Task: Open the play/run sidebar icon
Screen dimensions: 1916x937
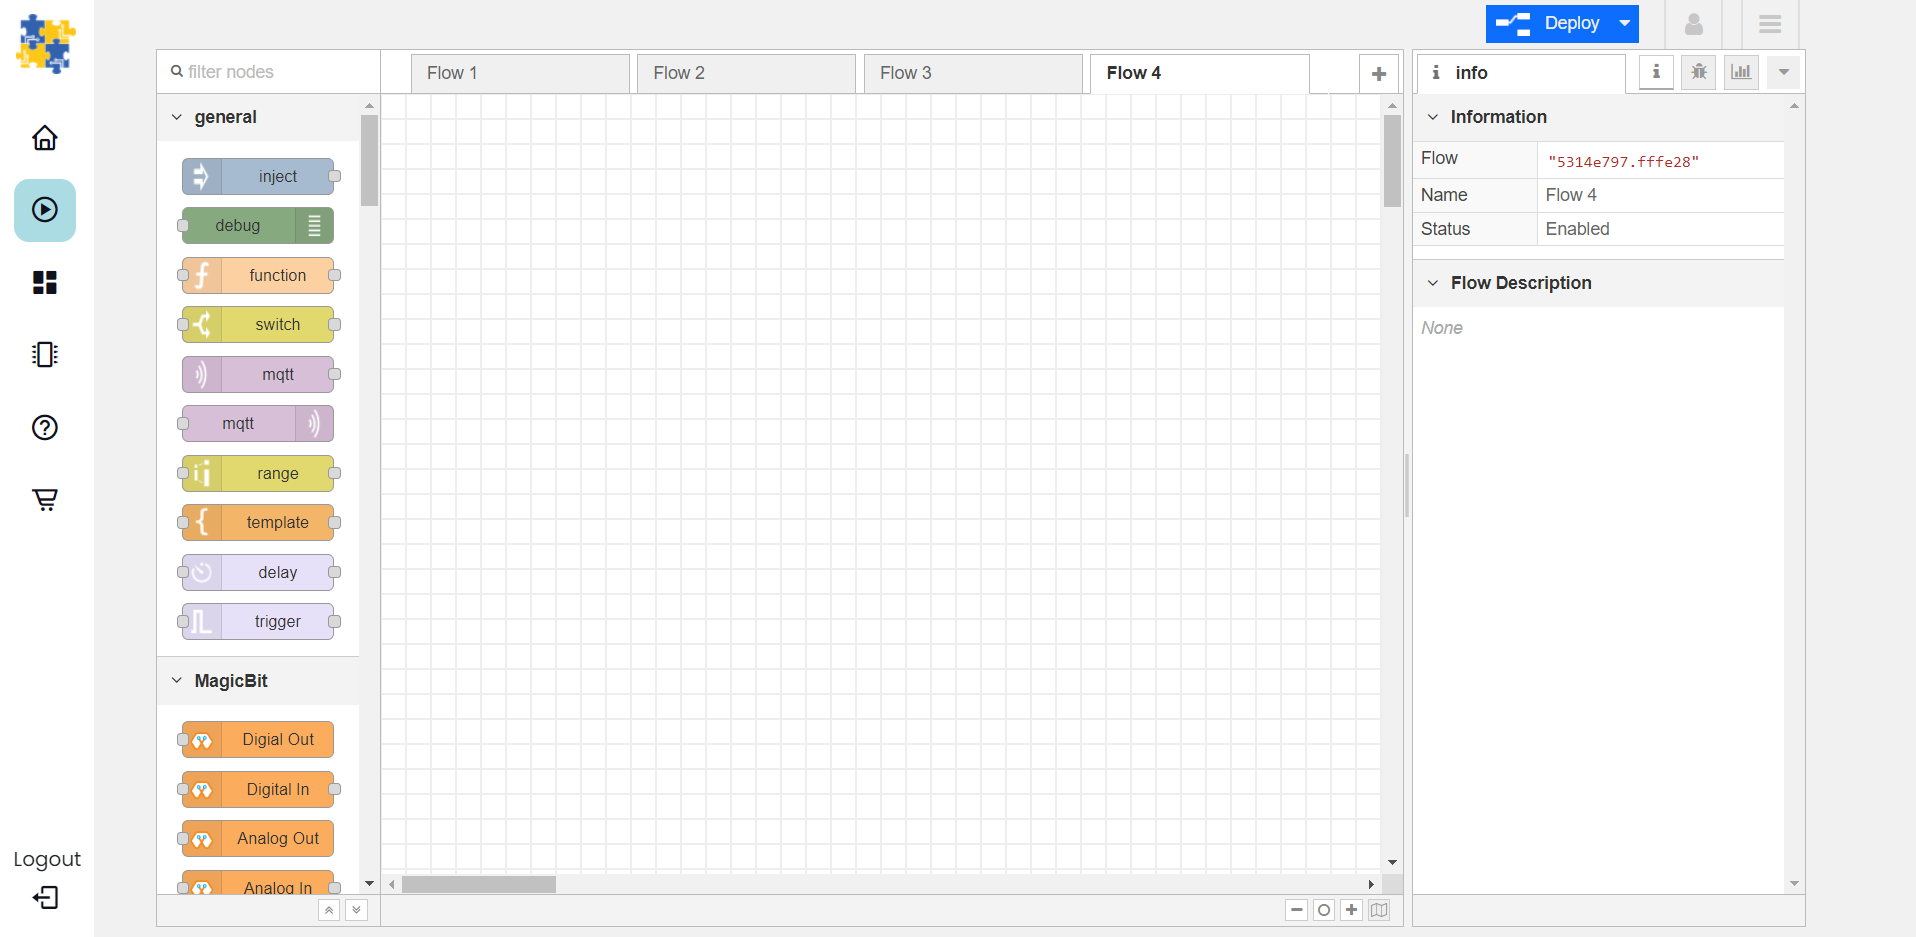Action: click(x=45, y=210)
